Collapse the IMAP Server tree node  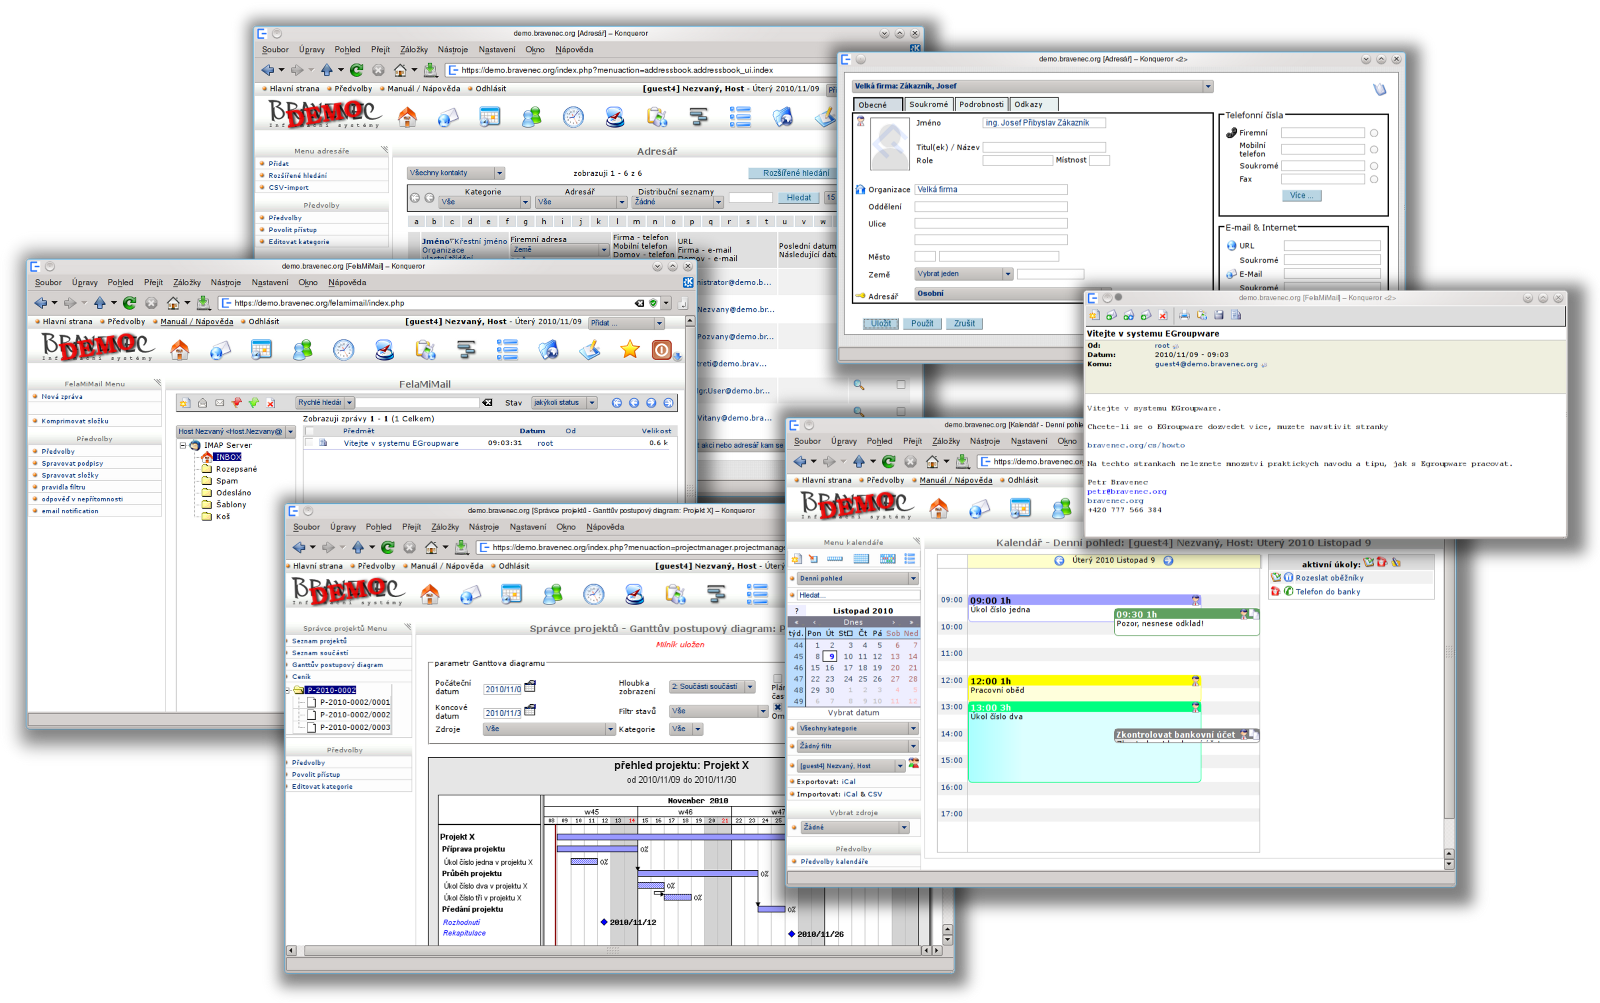pos(183,445)
